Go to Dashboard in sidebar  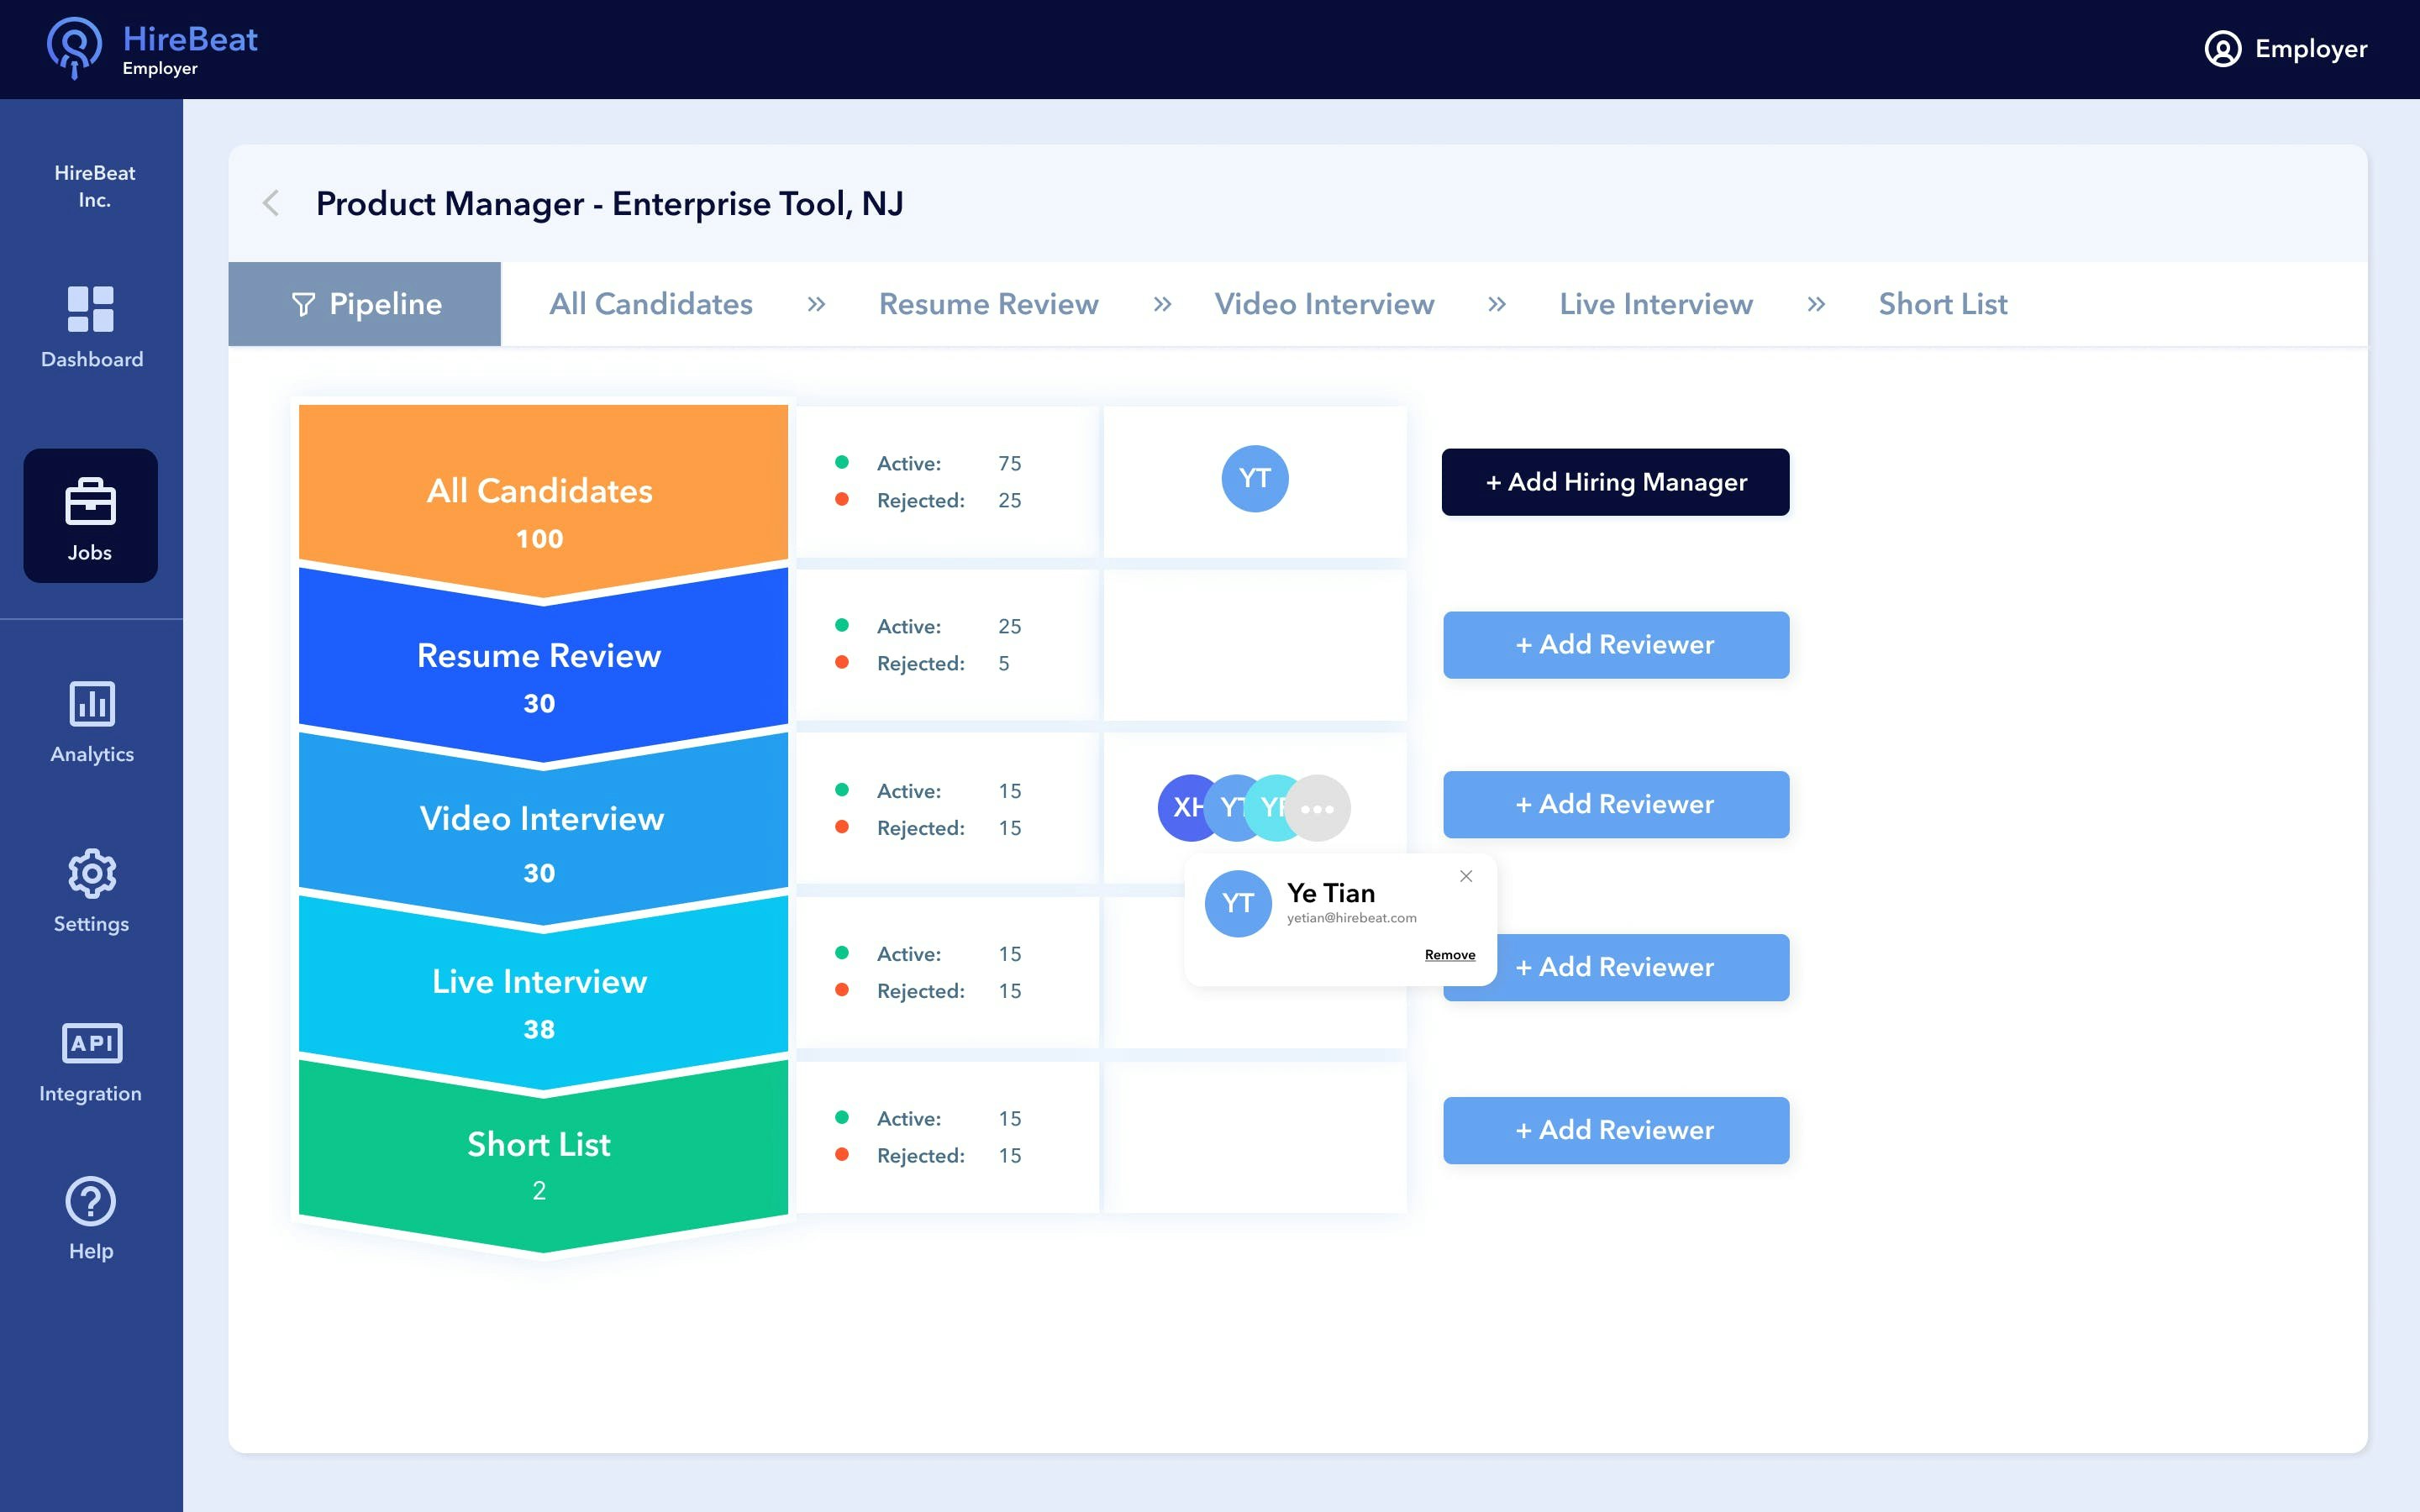[x=91, y=328]
